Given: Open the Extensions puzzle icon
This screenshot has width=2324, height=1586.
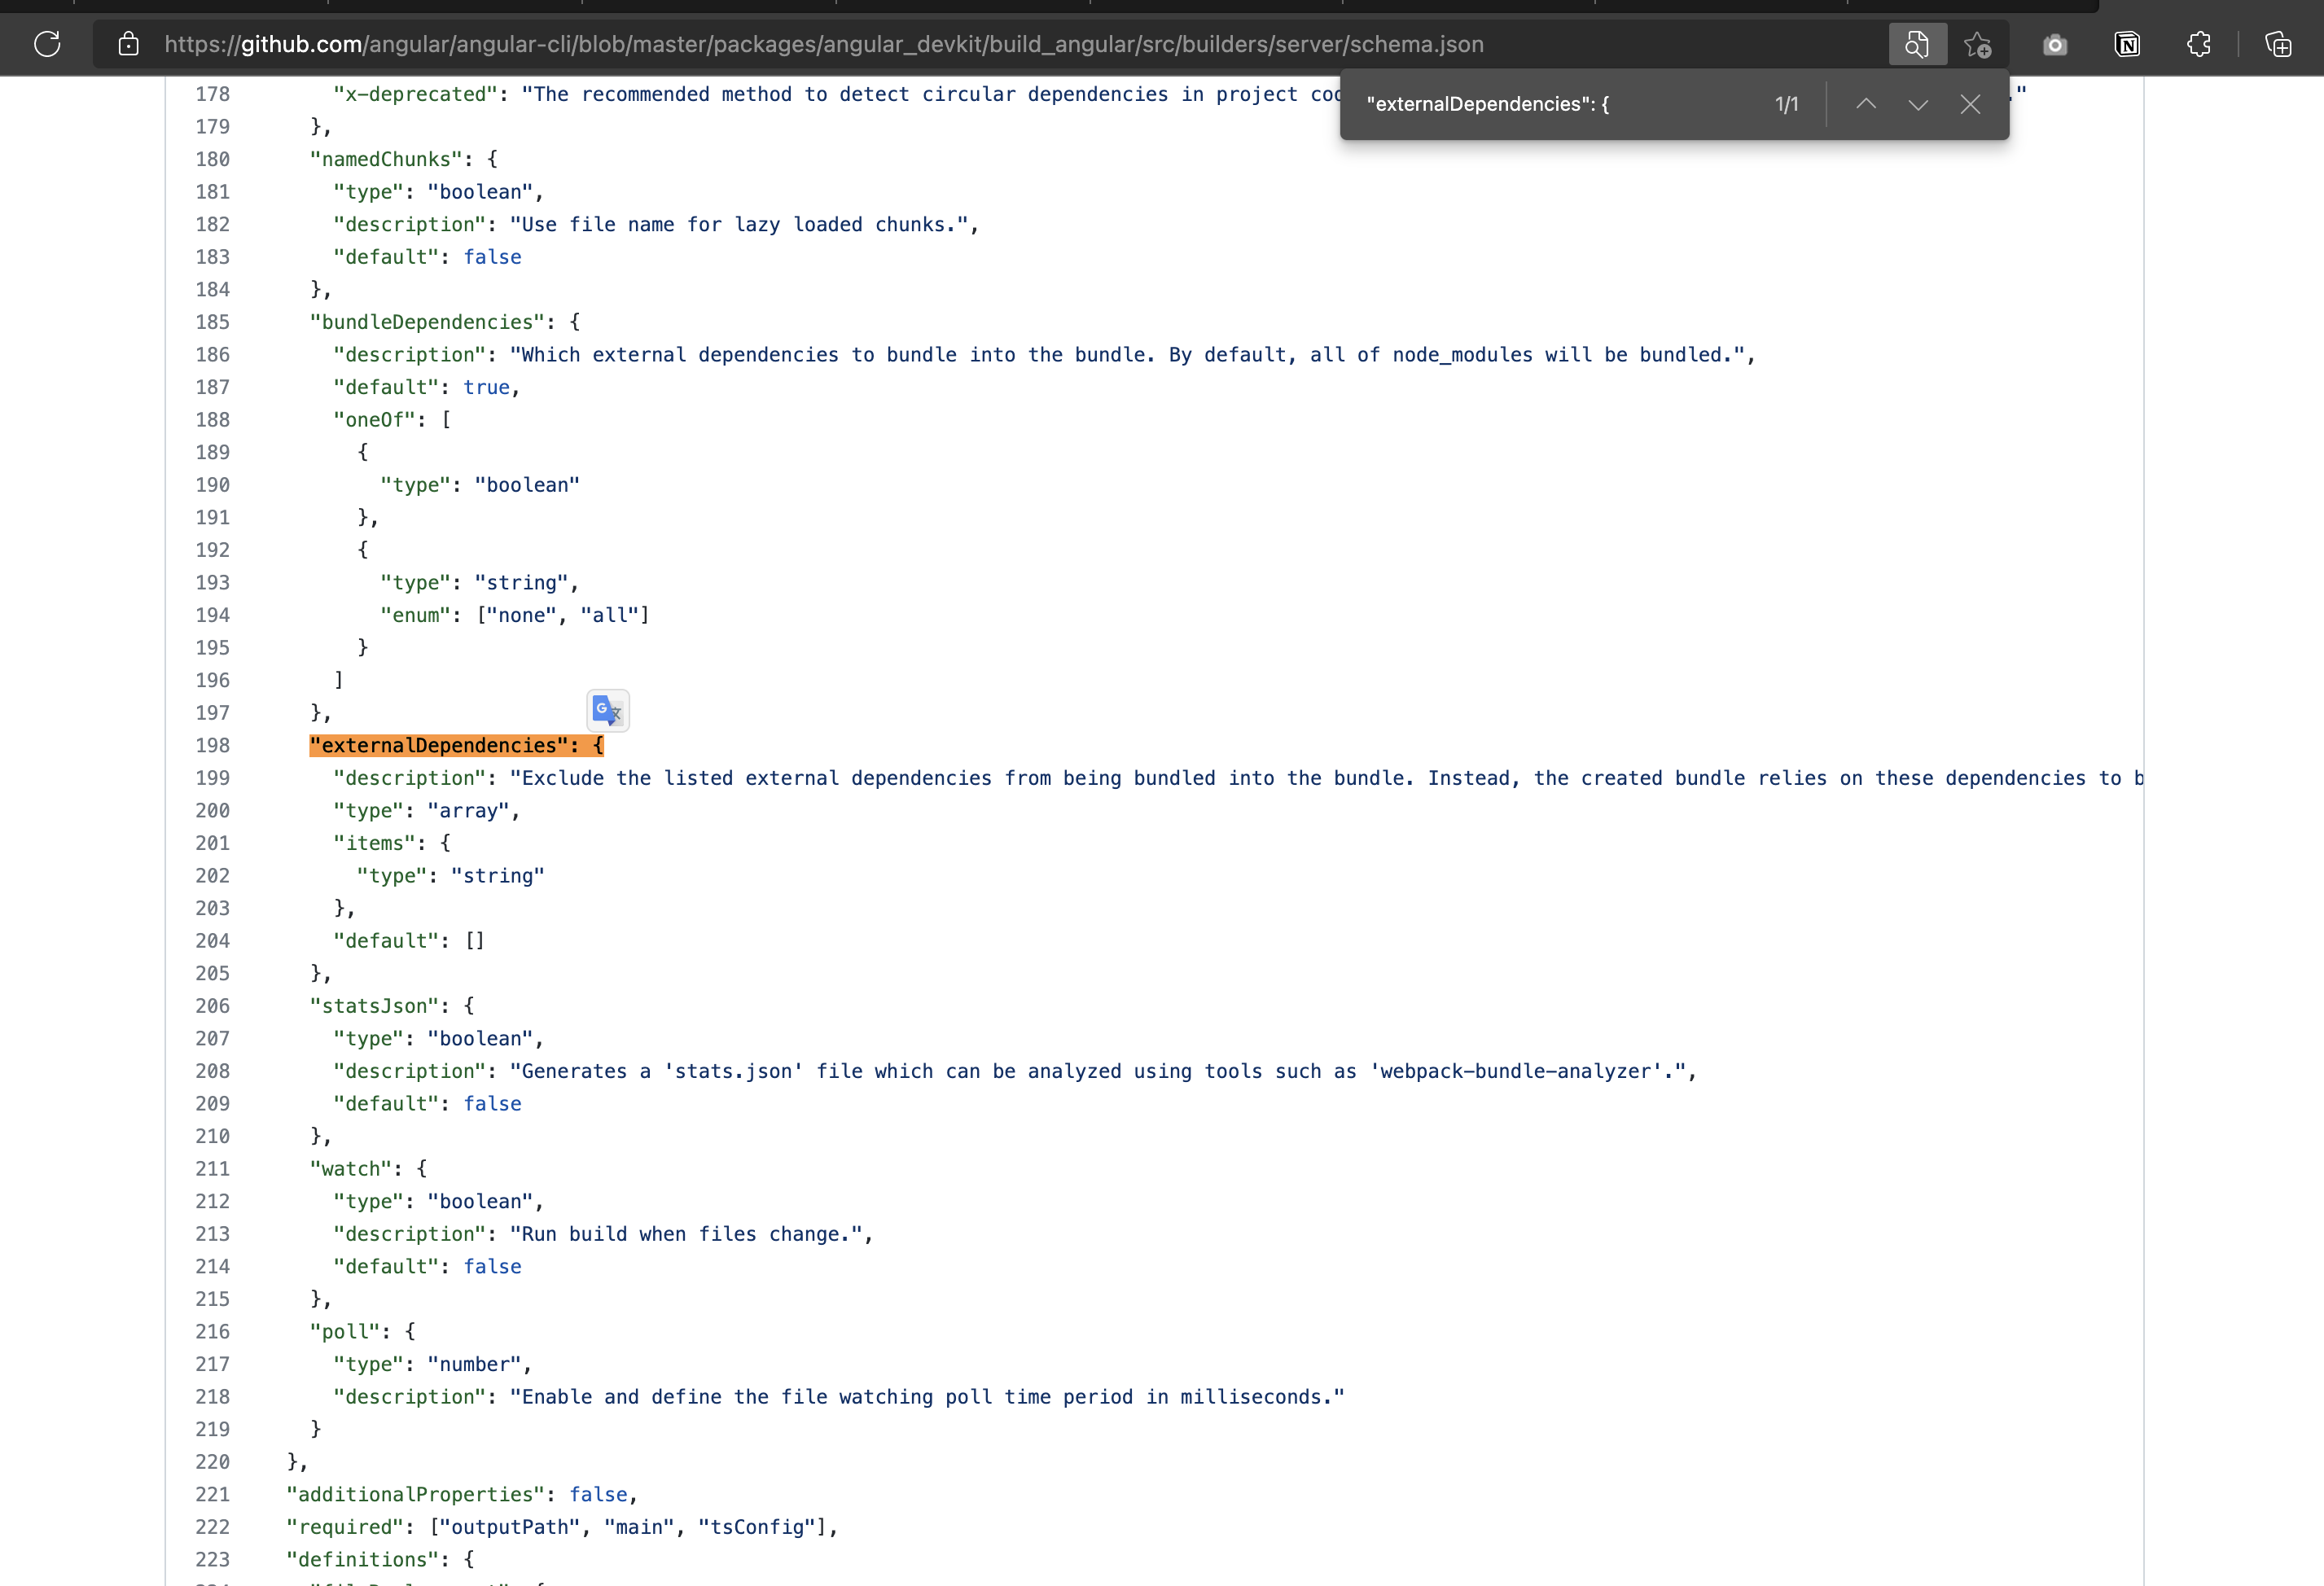Looking at the screenshot, I should coord(2198,44).
